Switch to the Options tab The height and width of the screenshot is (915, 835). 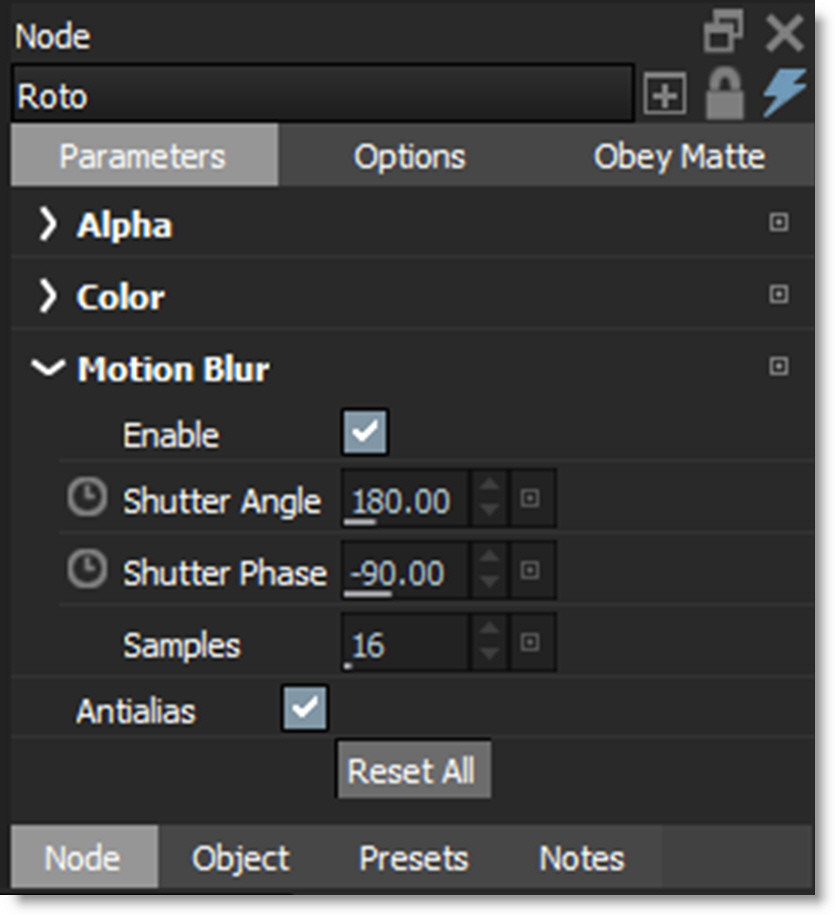coord(409,157)
